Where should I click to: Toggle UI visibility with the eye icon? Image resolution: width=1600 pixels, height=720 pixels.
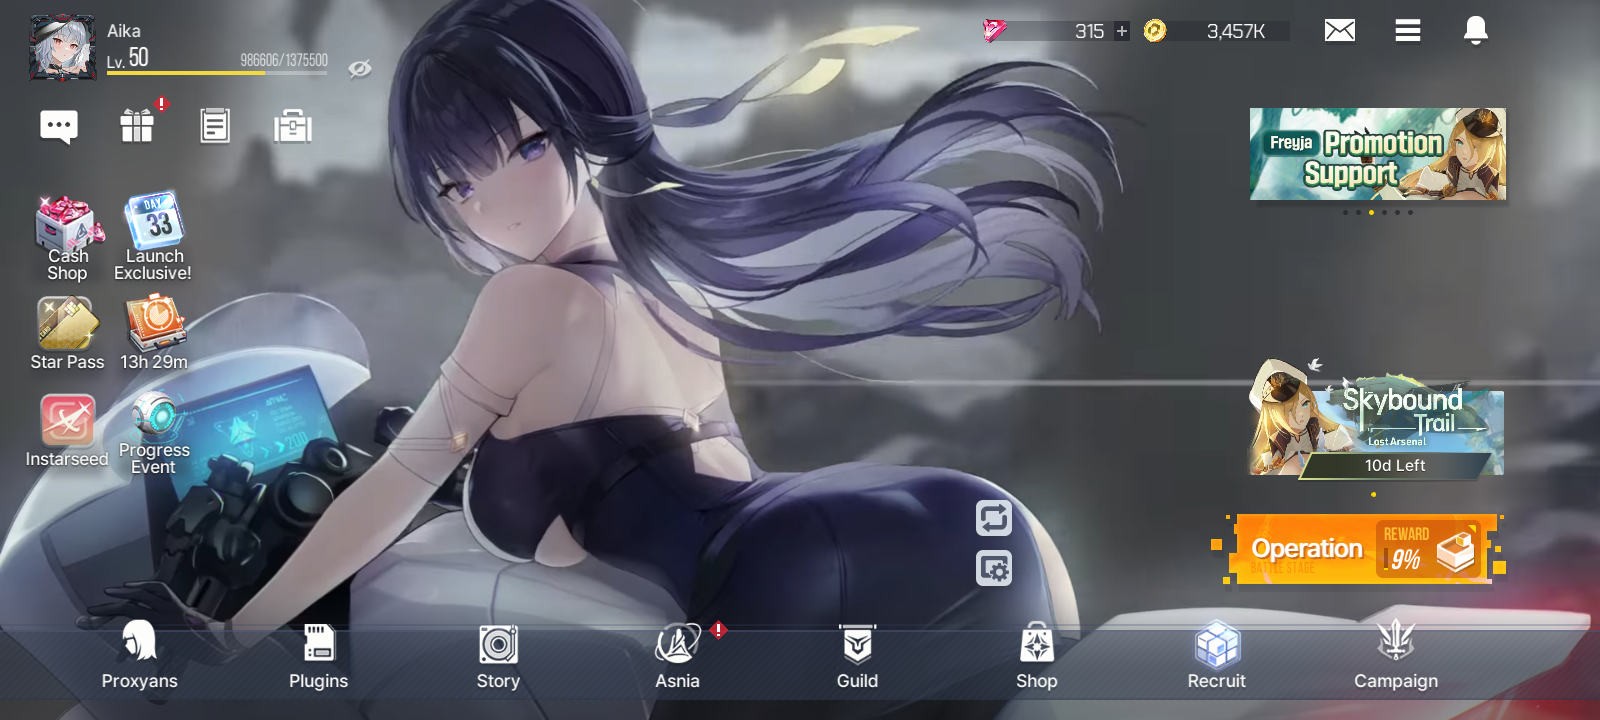(x=360, y=68)
